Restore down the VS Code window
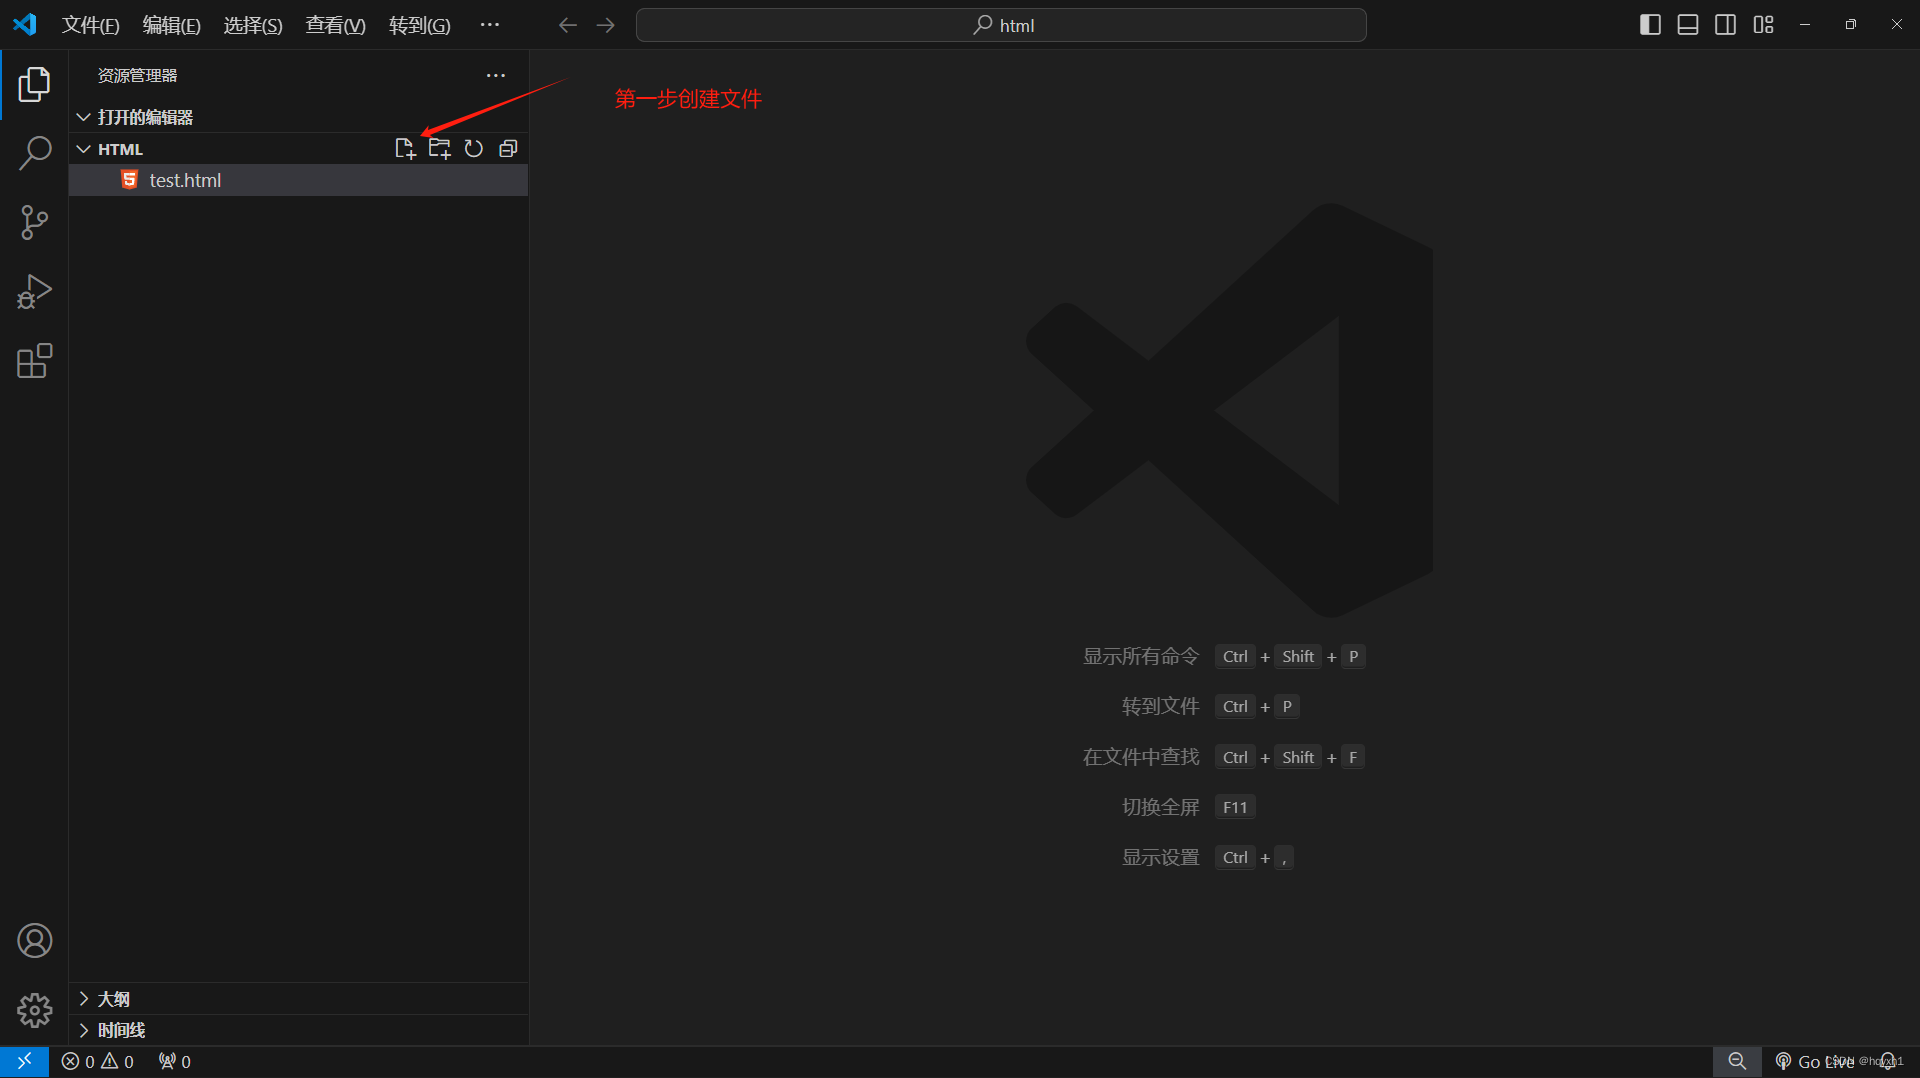 [x=1851, y=25]
